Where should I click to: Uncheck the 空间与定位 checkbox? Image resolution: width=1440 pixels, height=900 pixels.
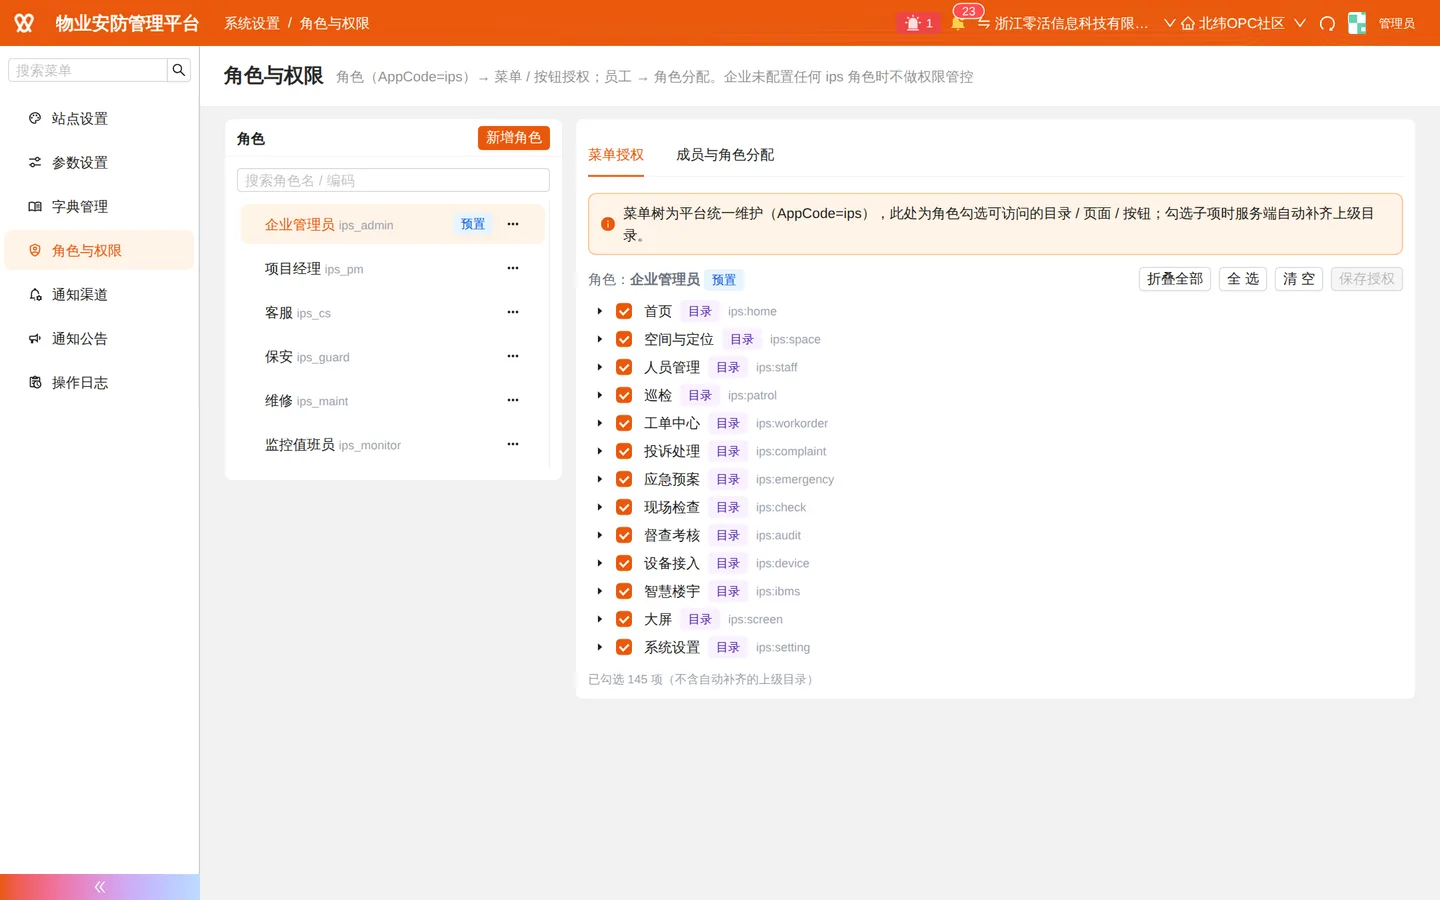[x=624, y=339]
